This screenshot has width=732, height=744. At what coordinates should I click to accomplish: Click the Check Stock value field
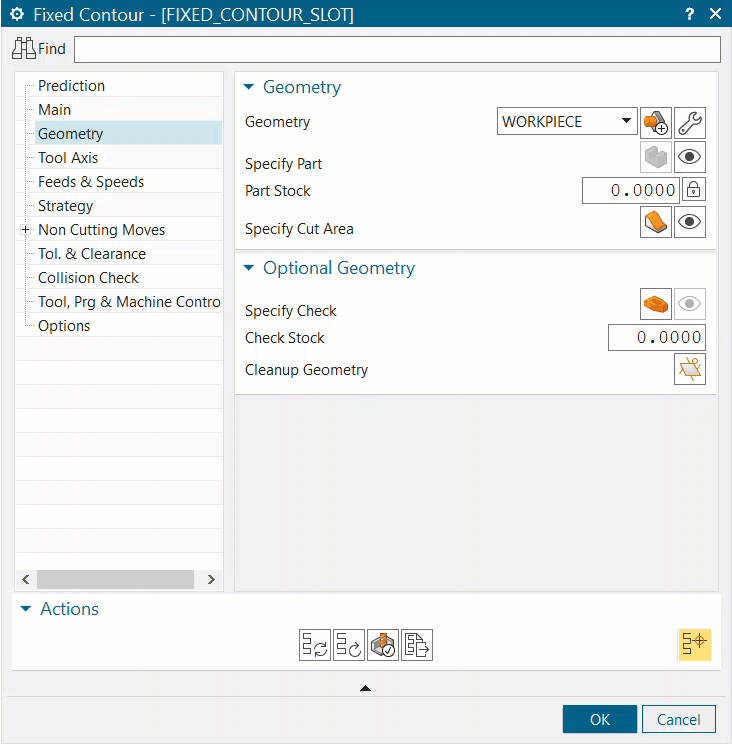point(657,337)
